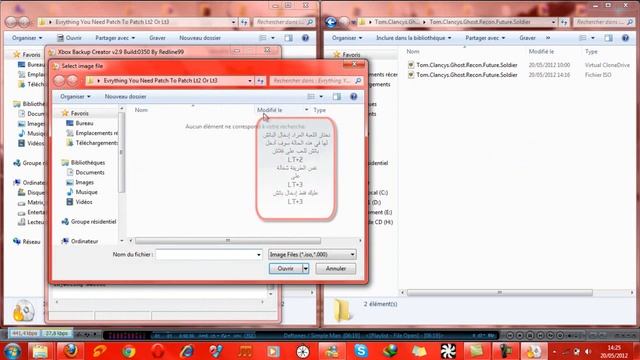Click Graver in left rear explorer toolbar
The height and width of the screenshot is (360, 640).
click(157, 38)
